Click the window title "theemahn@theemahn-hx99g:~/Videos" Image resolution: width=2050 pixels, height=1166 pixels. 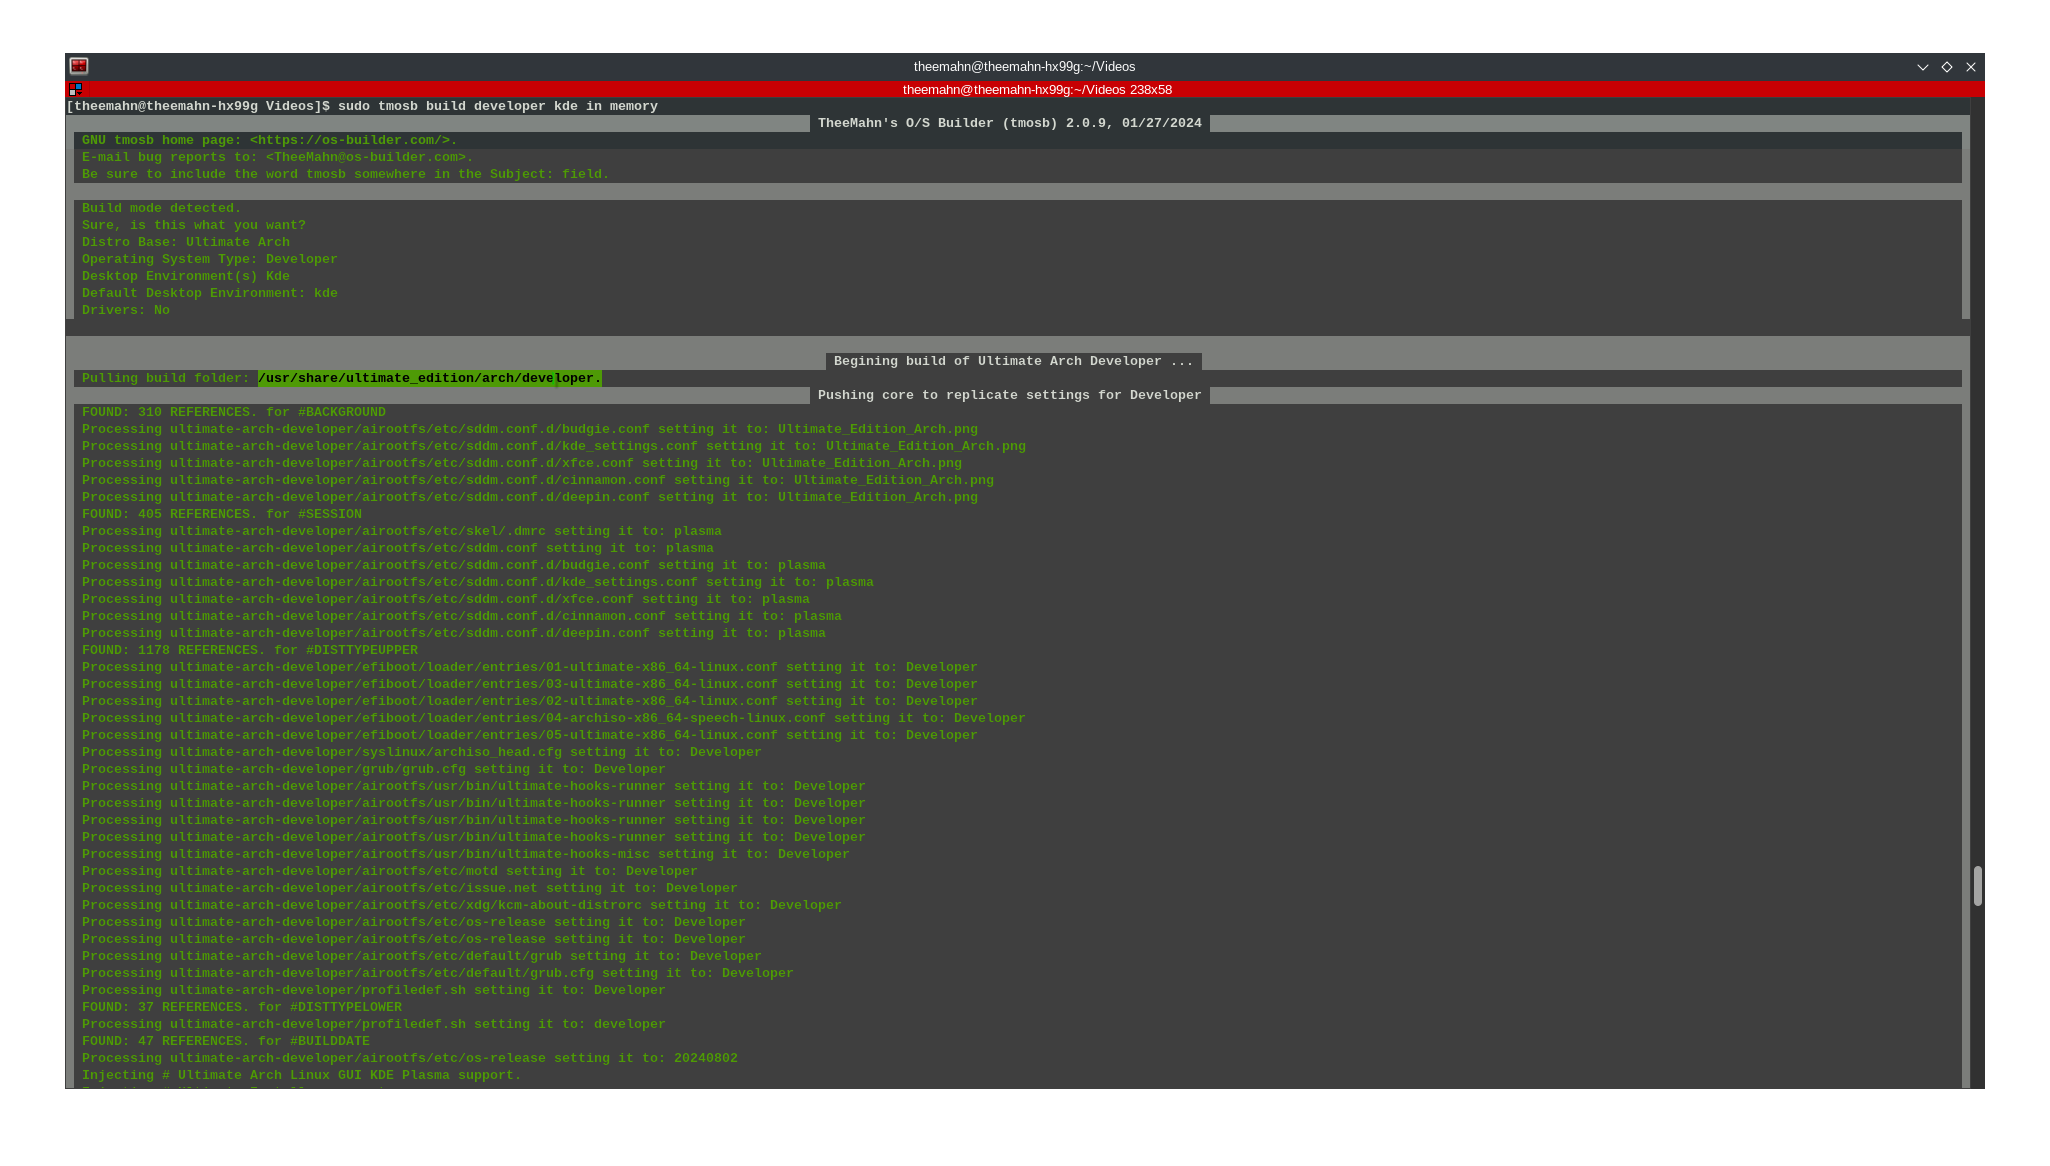[1024, 67]
